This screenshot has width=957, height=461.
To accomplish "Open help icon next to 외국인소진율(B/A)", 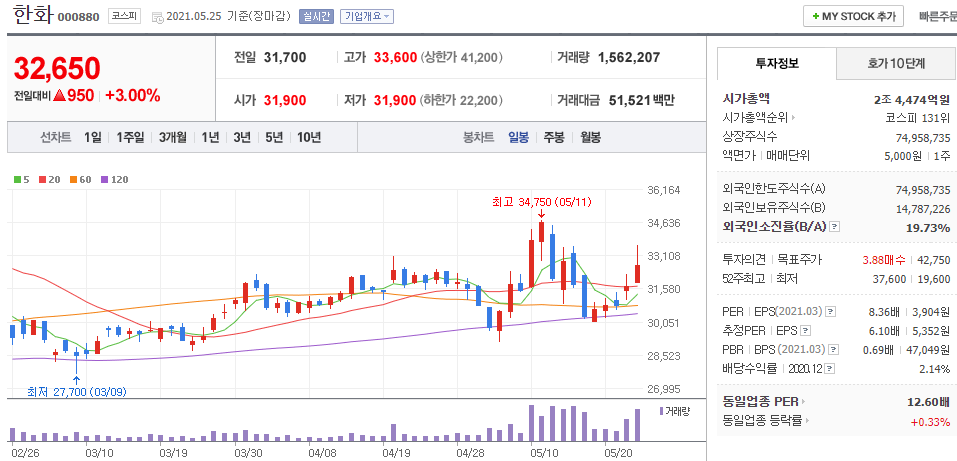I will pyautogui.click(x=835, y=227).
